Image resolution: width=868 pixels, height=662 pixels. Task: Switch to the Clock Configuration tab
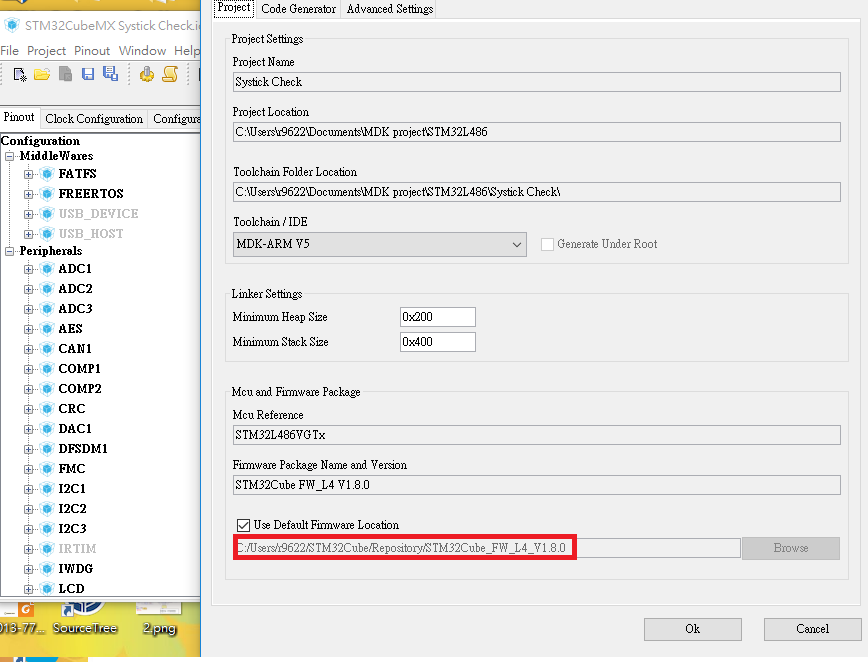(x=94, y=119)
